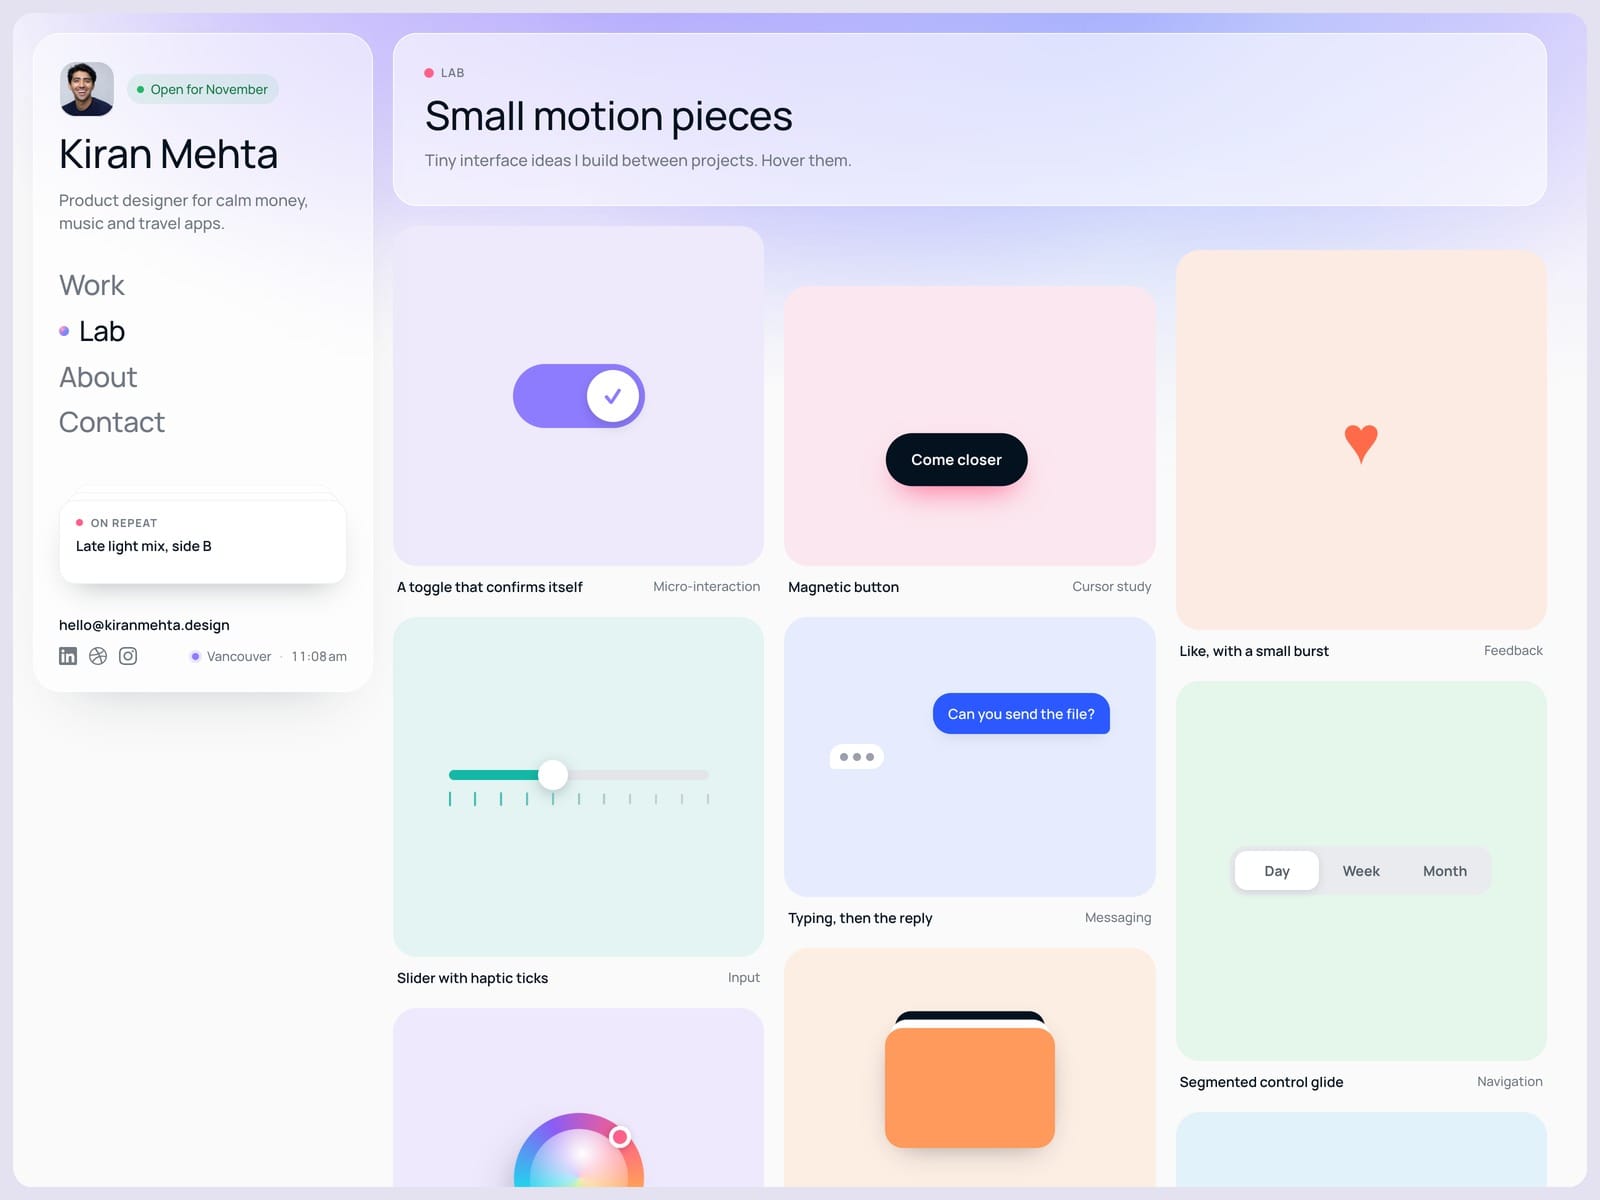Click Like, with a small burst caption
The height and width of the screenshot is (1200, 1600).
[1254, 651]
